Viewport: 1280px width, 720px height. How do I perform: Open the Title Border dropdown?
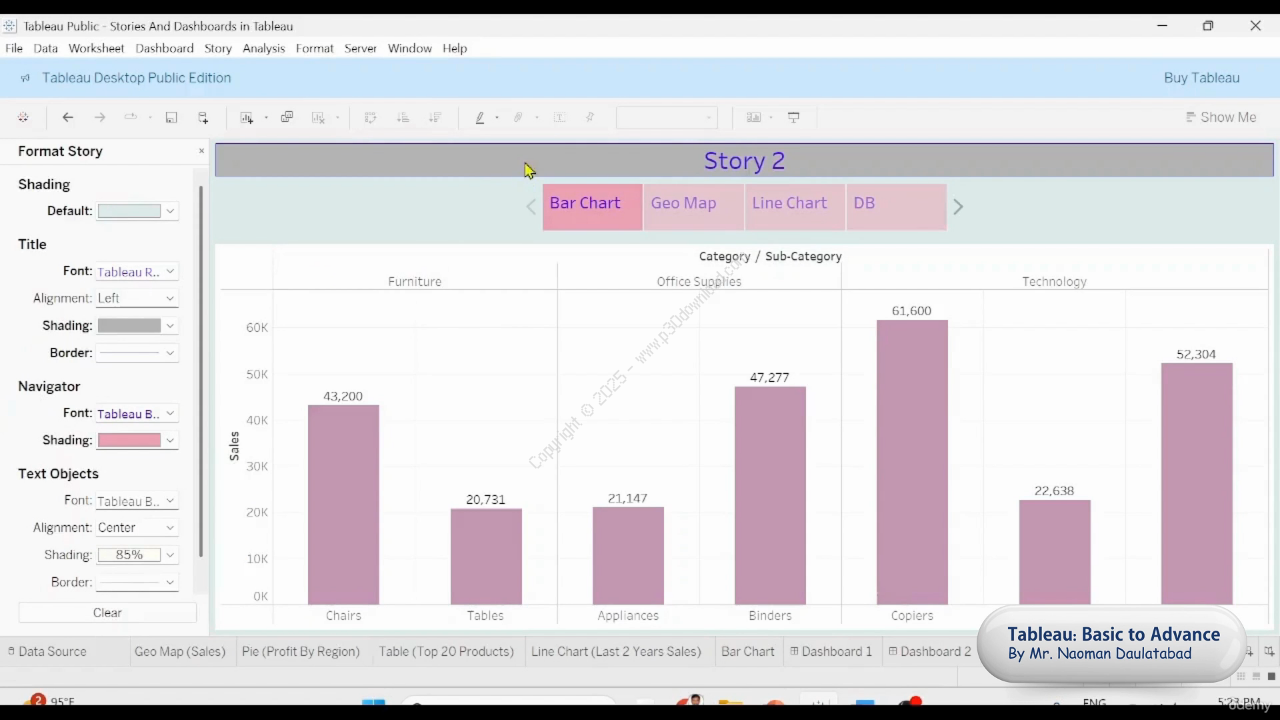(x=137, y=353)
